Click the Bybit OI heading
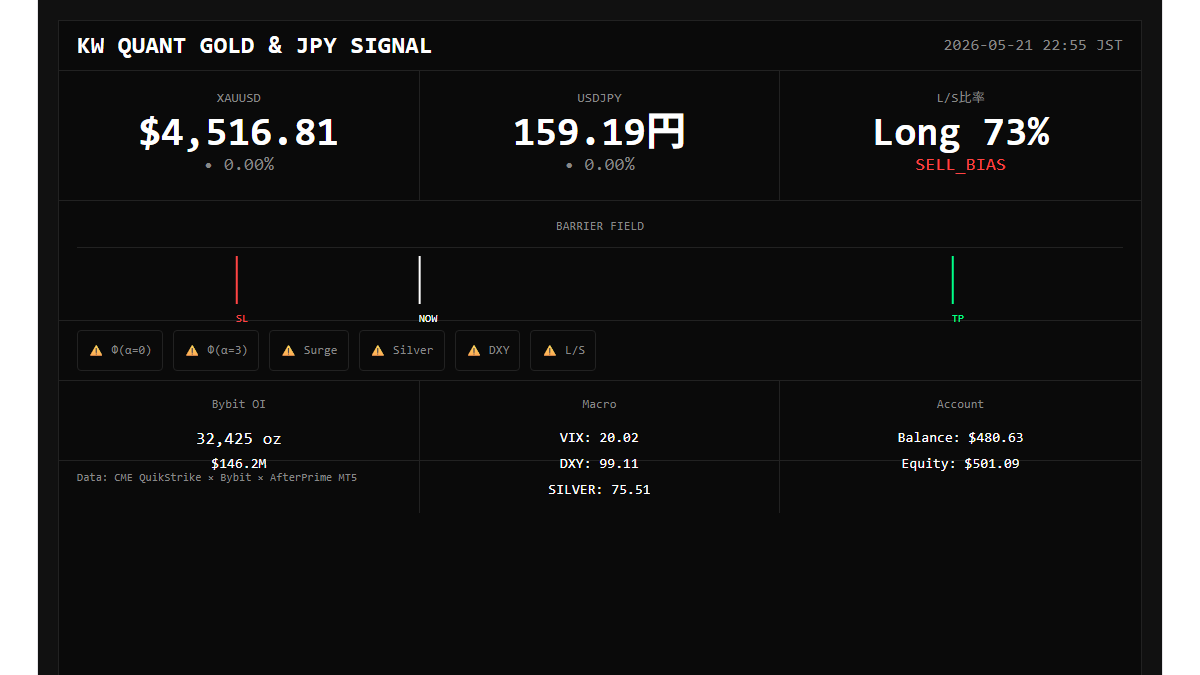This screenshot has height=675, width=1200. (239, 405)
